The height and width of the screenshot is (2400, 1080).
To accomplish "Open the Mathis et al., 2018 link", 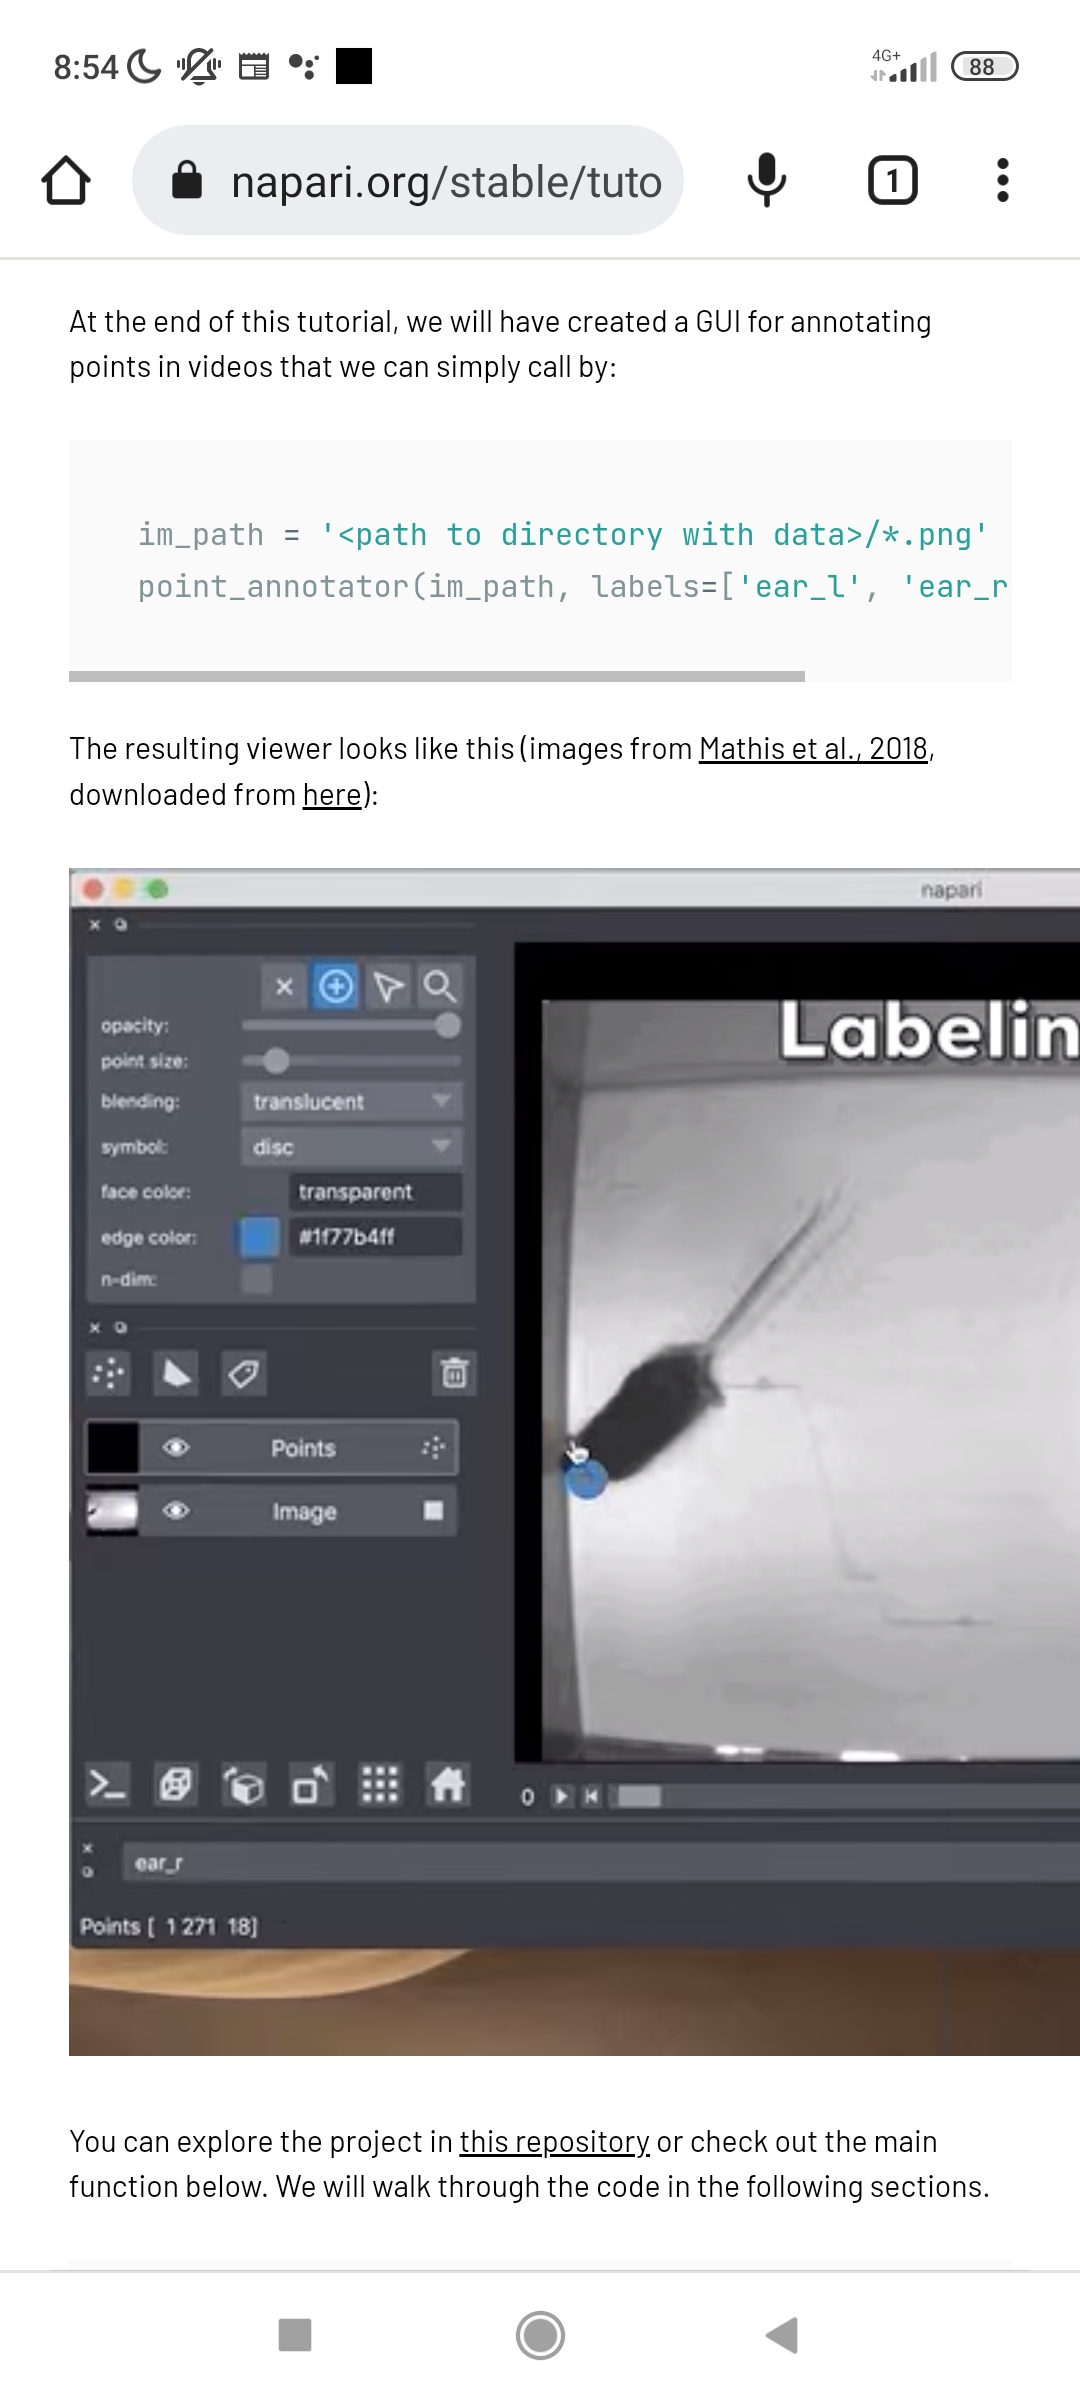I will 813,748.
